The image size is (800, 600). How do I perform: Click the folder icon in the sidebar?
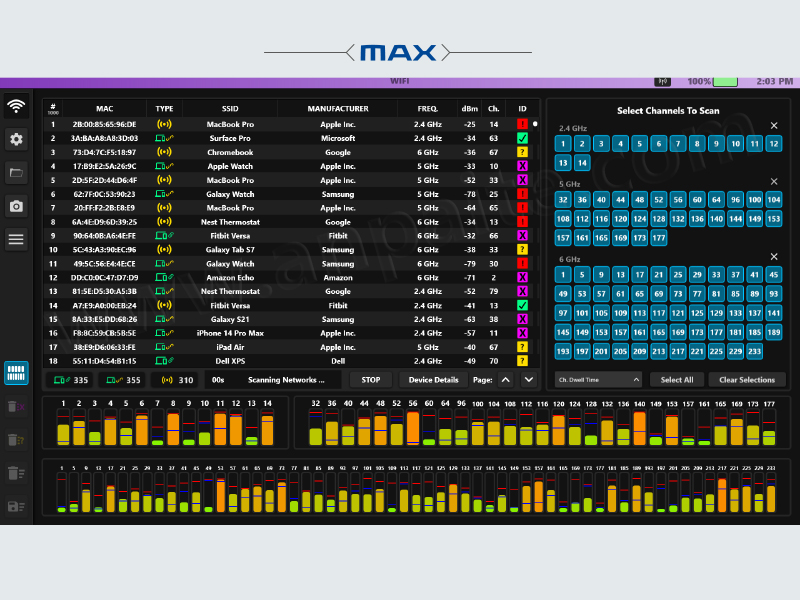point(16,172)
